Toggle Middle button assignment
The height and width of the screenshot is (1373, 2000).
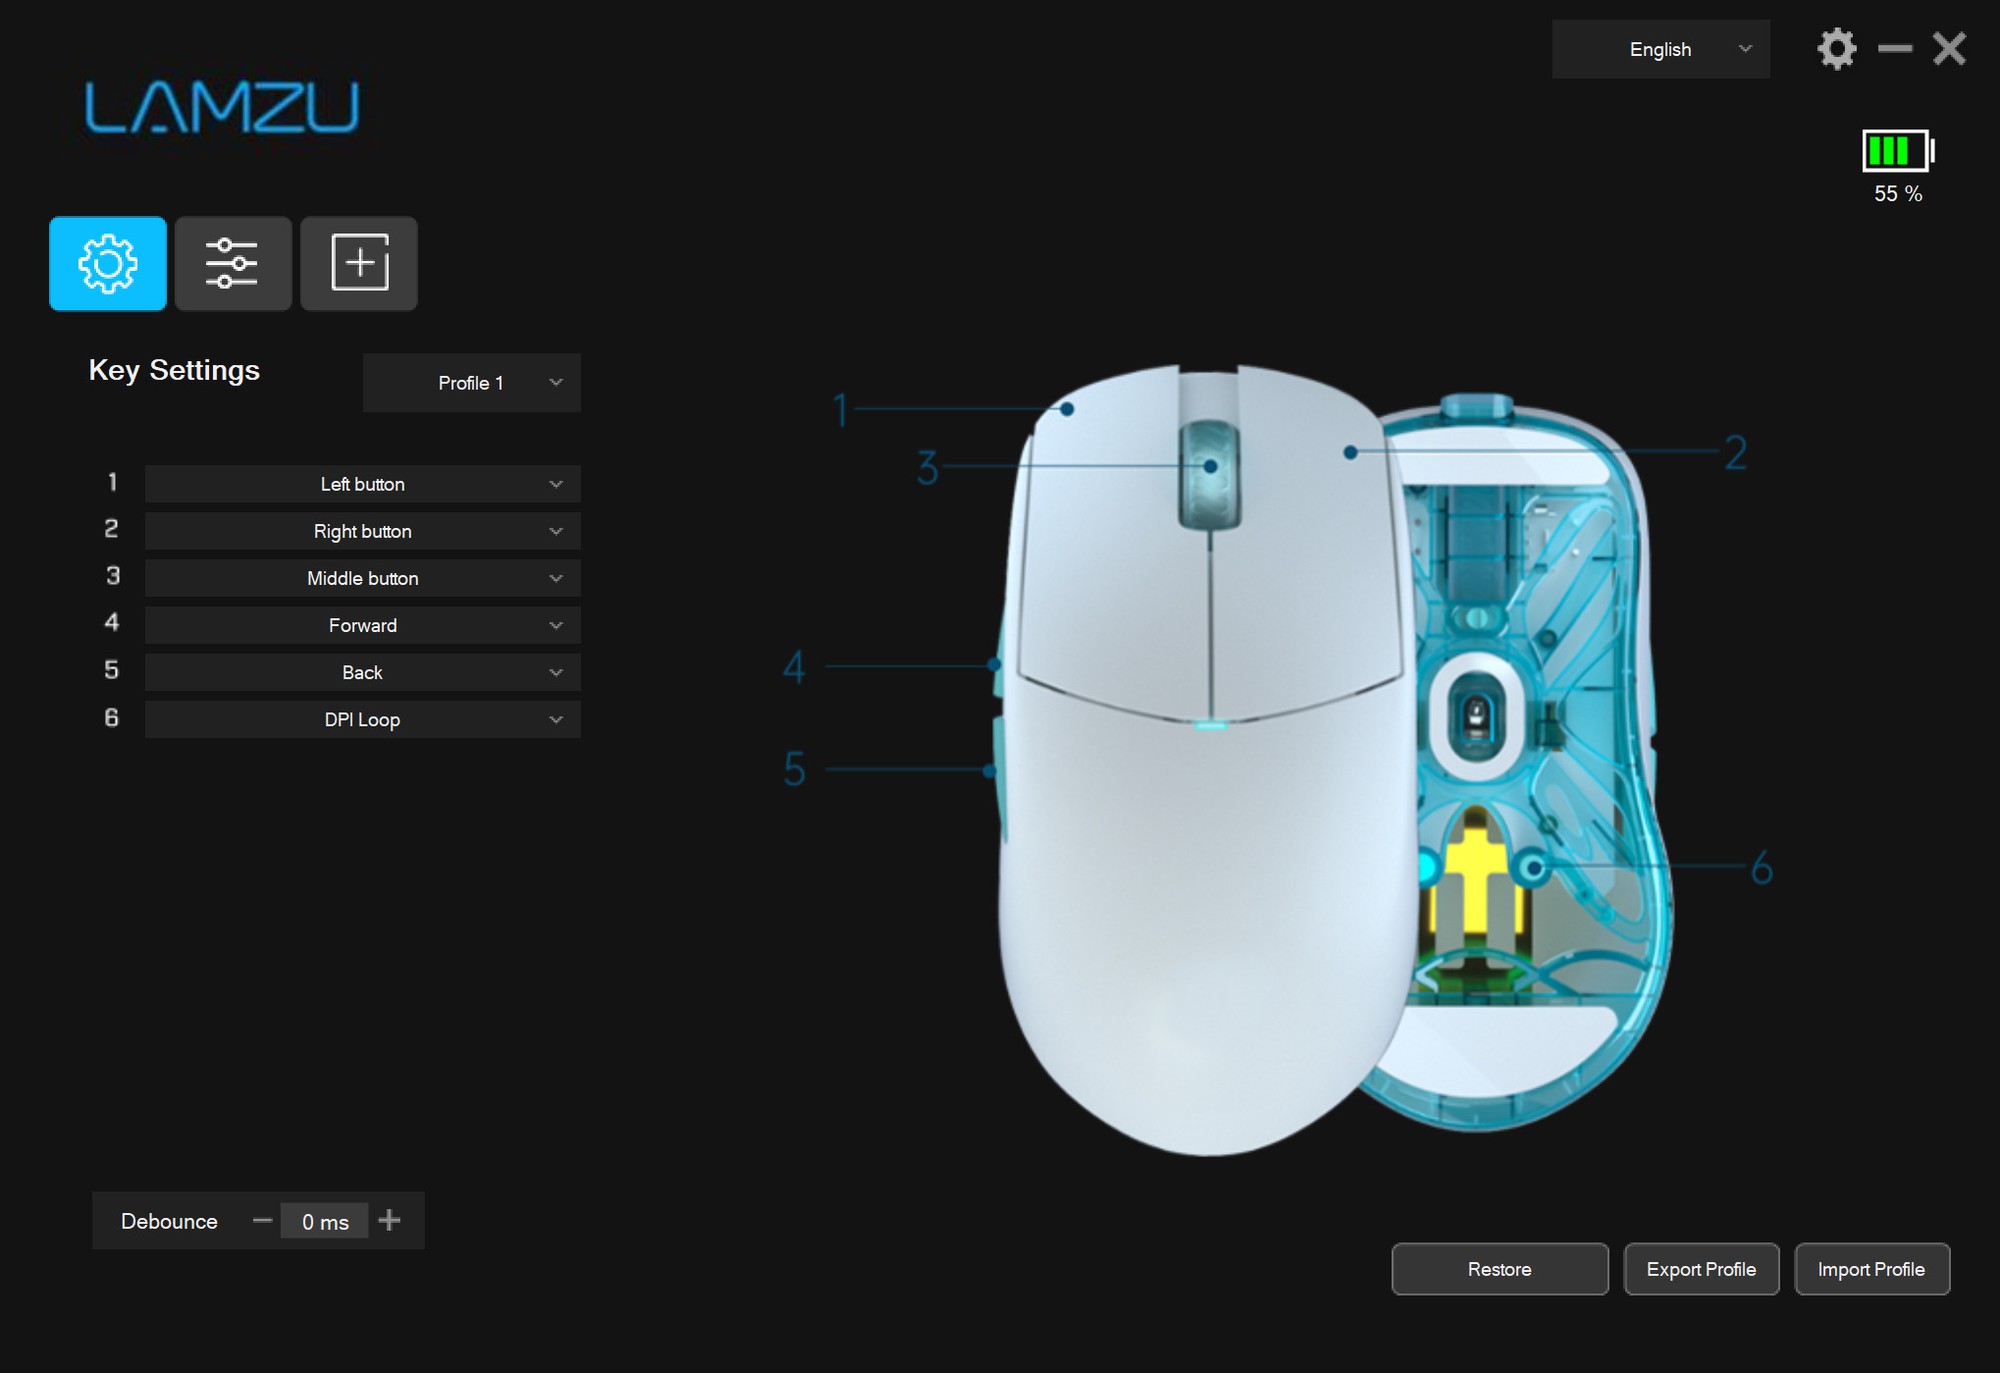click(362, 578)
